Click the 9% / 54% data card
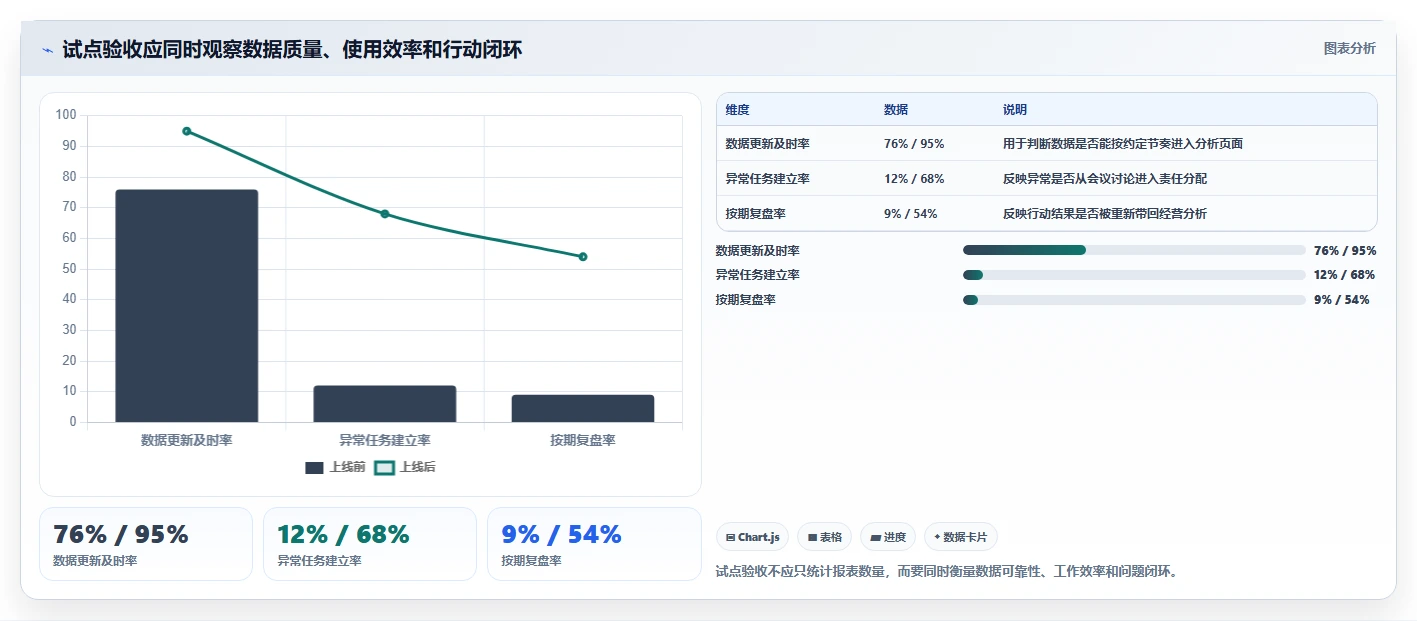 click(x=594, y=544)
